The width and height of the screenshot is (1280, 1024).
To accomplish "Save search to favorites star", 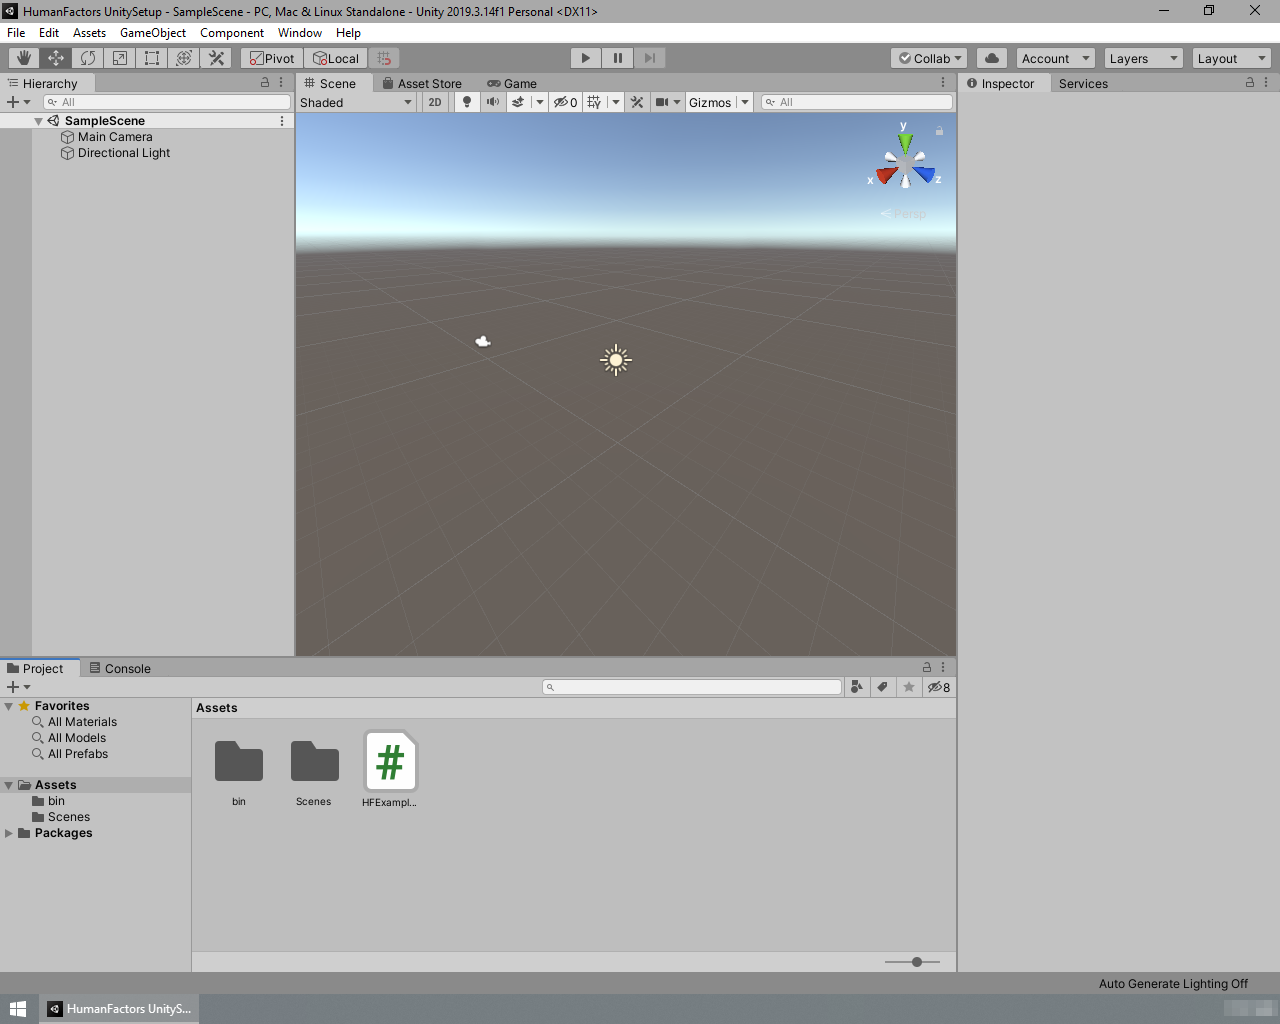I will [x=908, y=687].
